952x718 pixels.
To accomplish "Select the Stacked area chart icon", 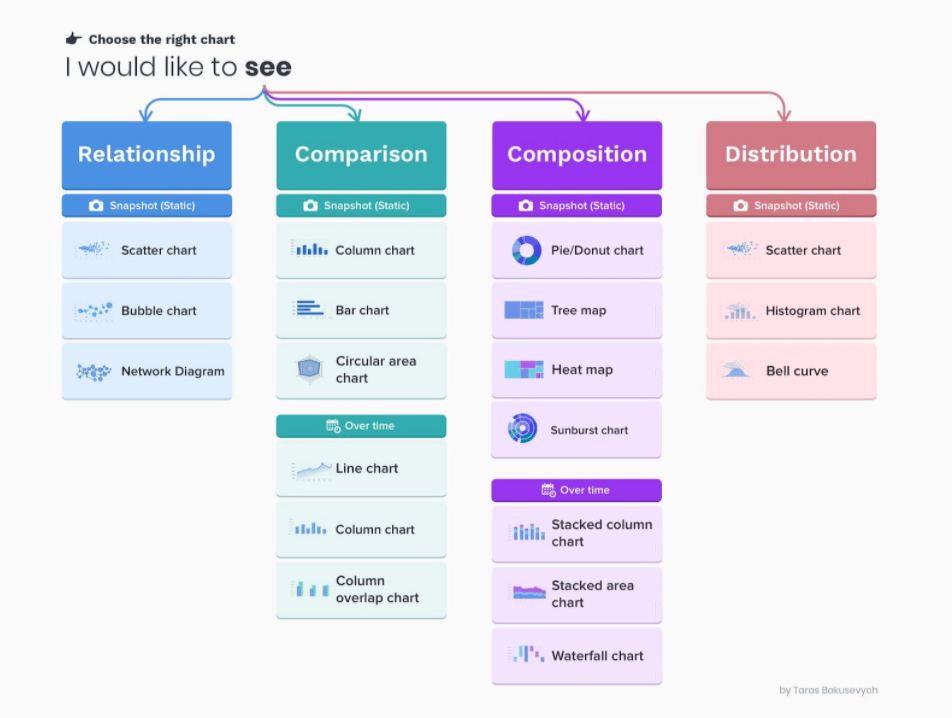I will click(527, 592).
